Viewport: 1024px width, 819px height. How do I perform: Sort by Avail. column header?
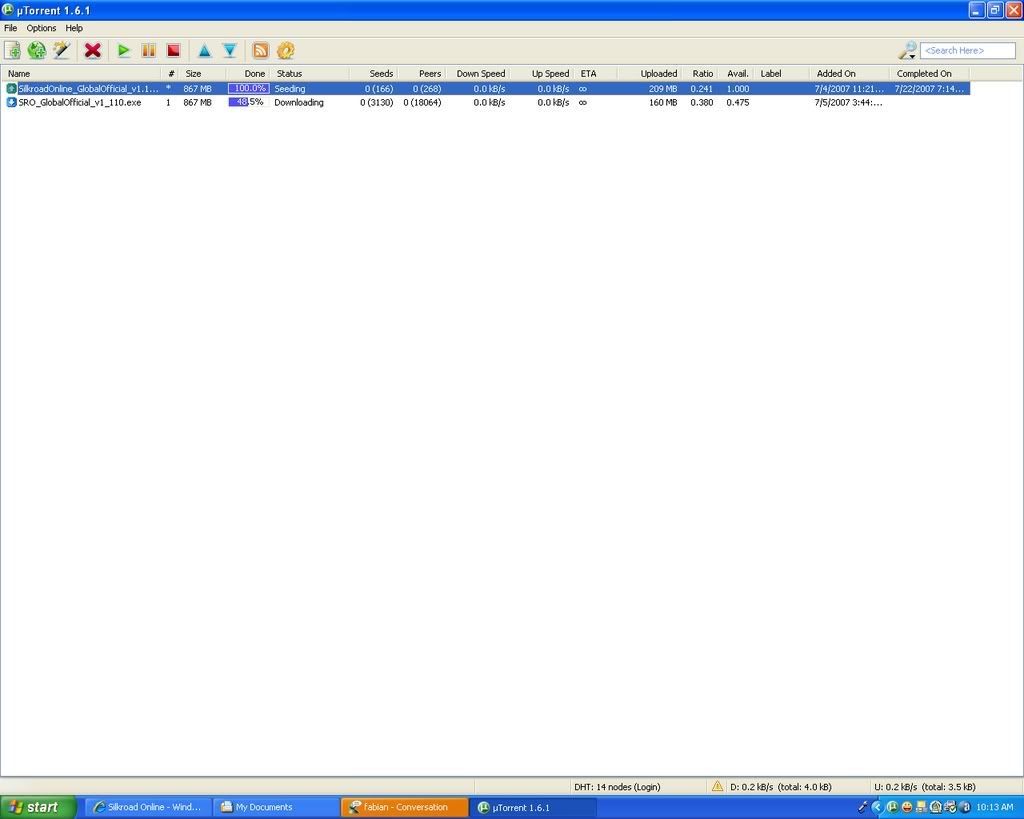click(737, 74)
